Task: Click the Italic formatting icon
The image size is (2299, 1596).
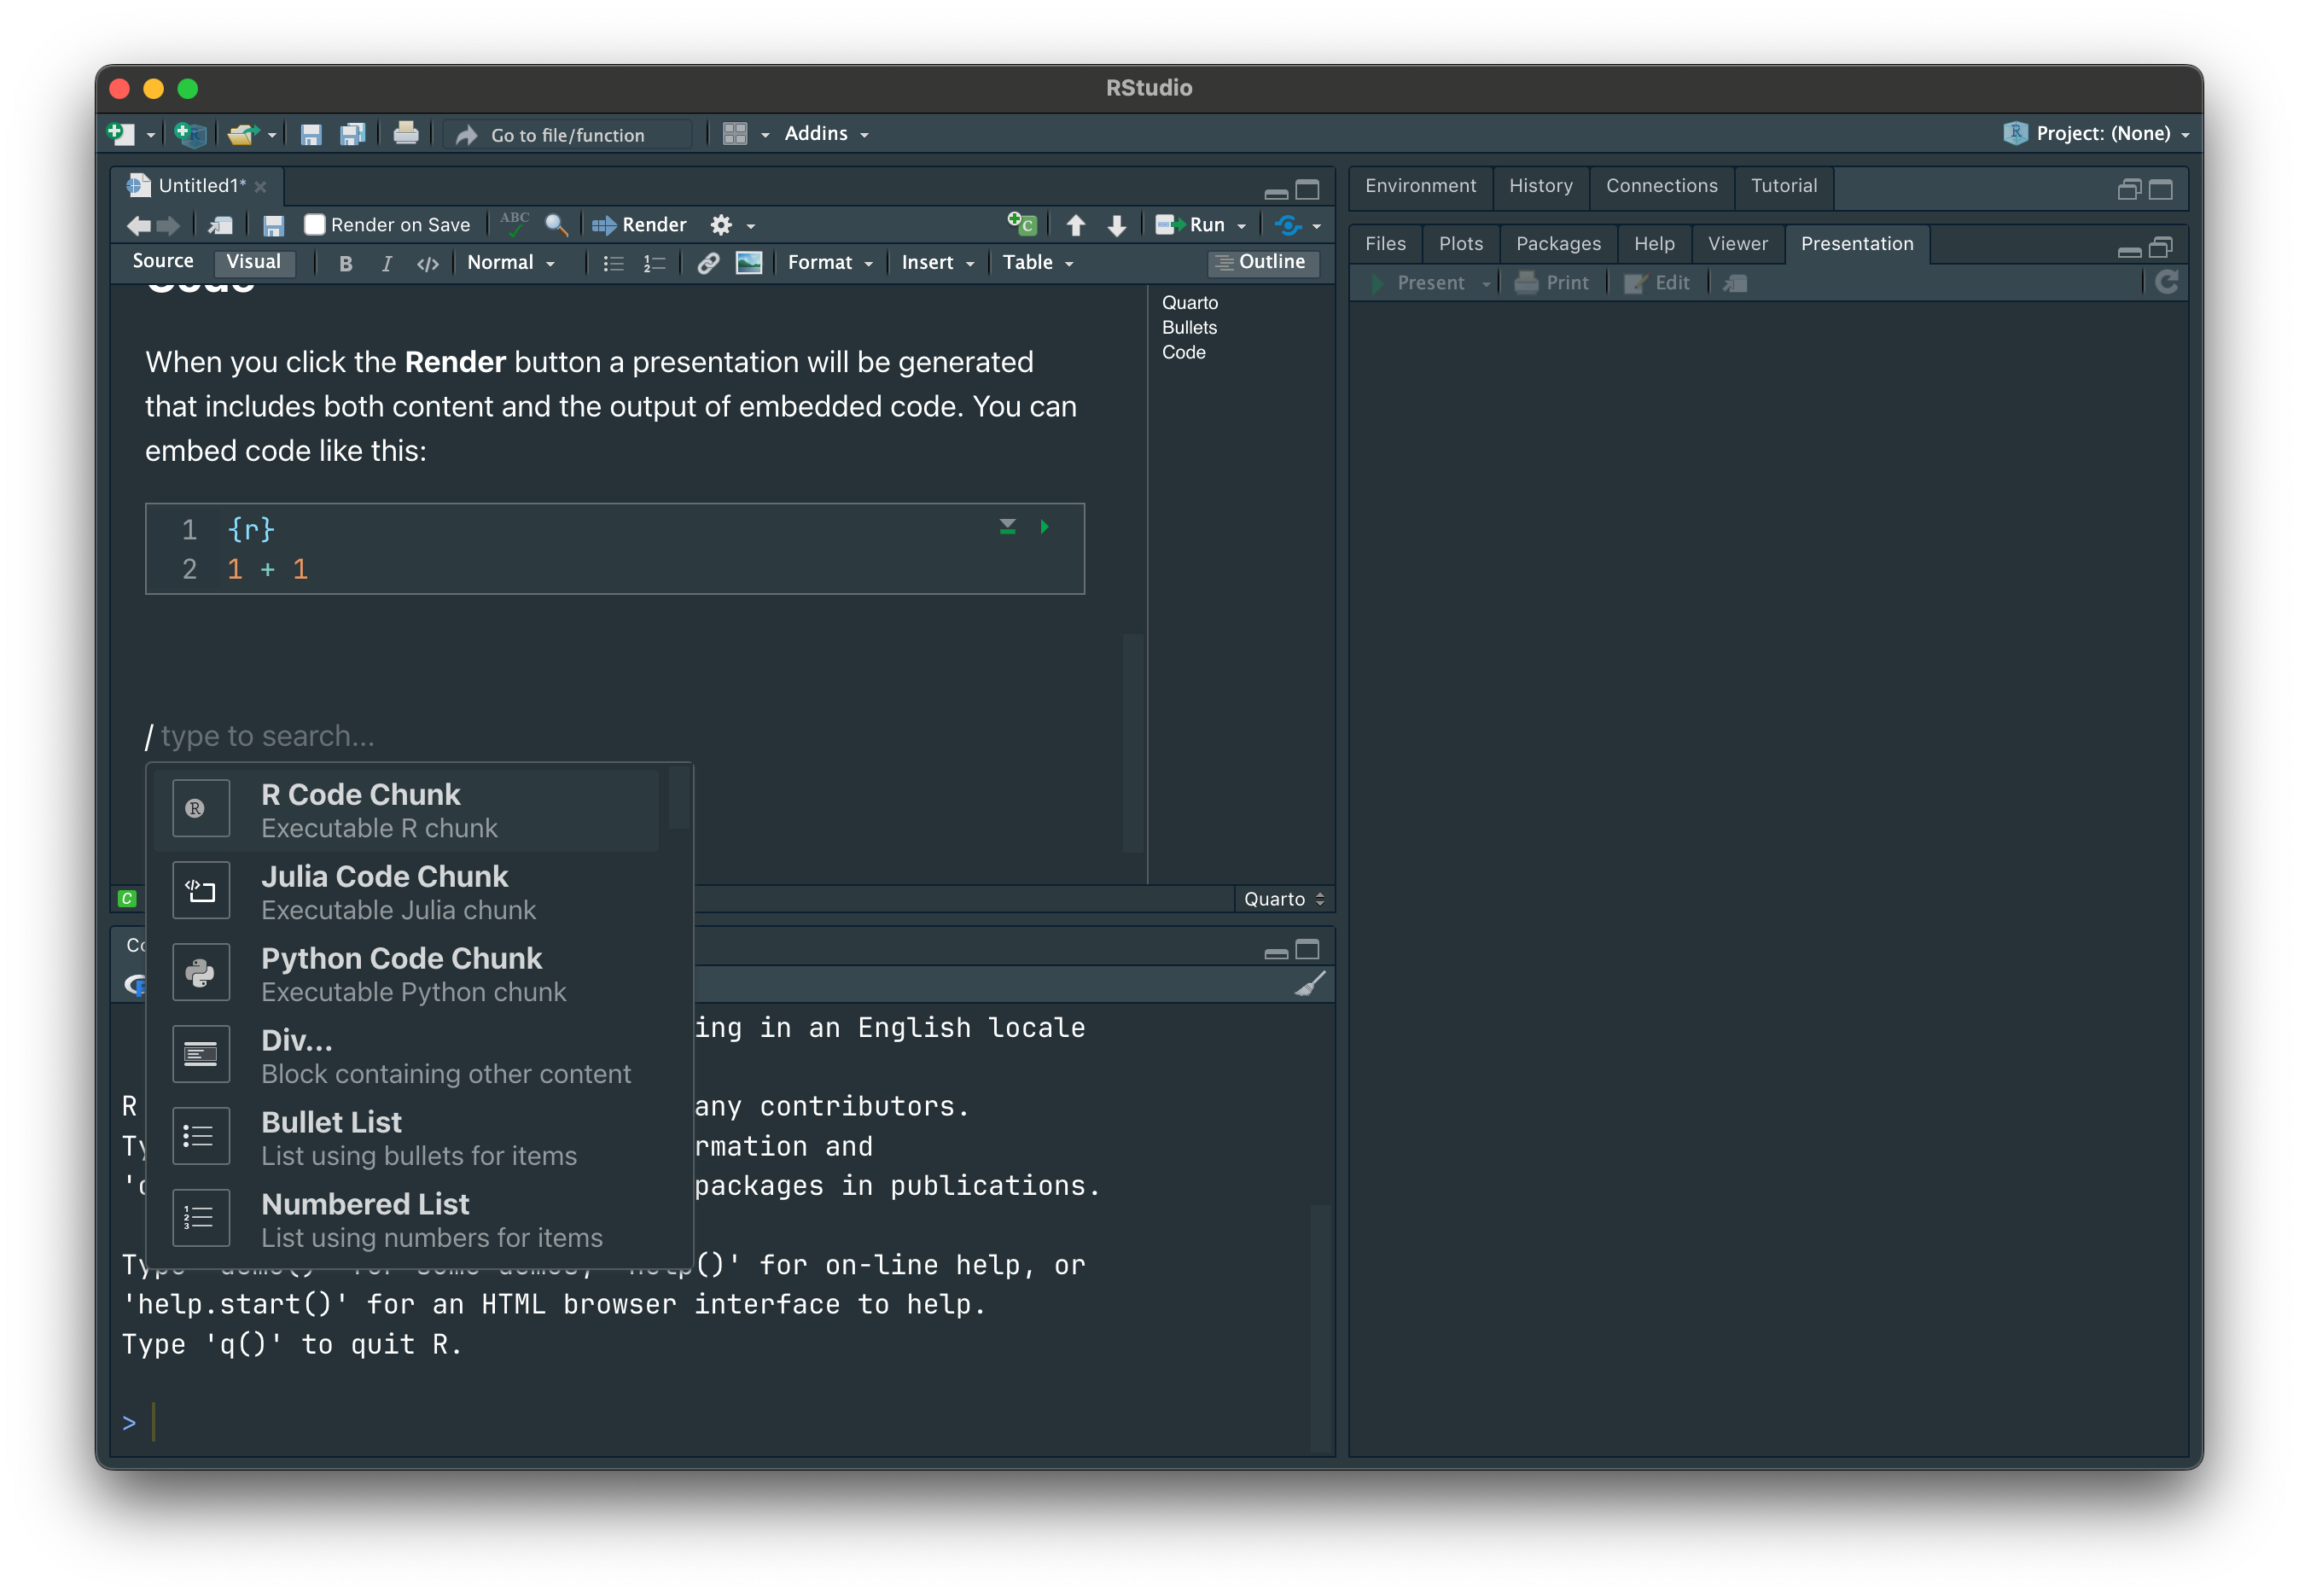Action: (386, 263)
